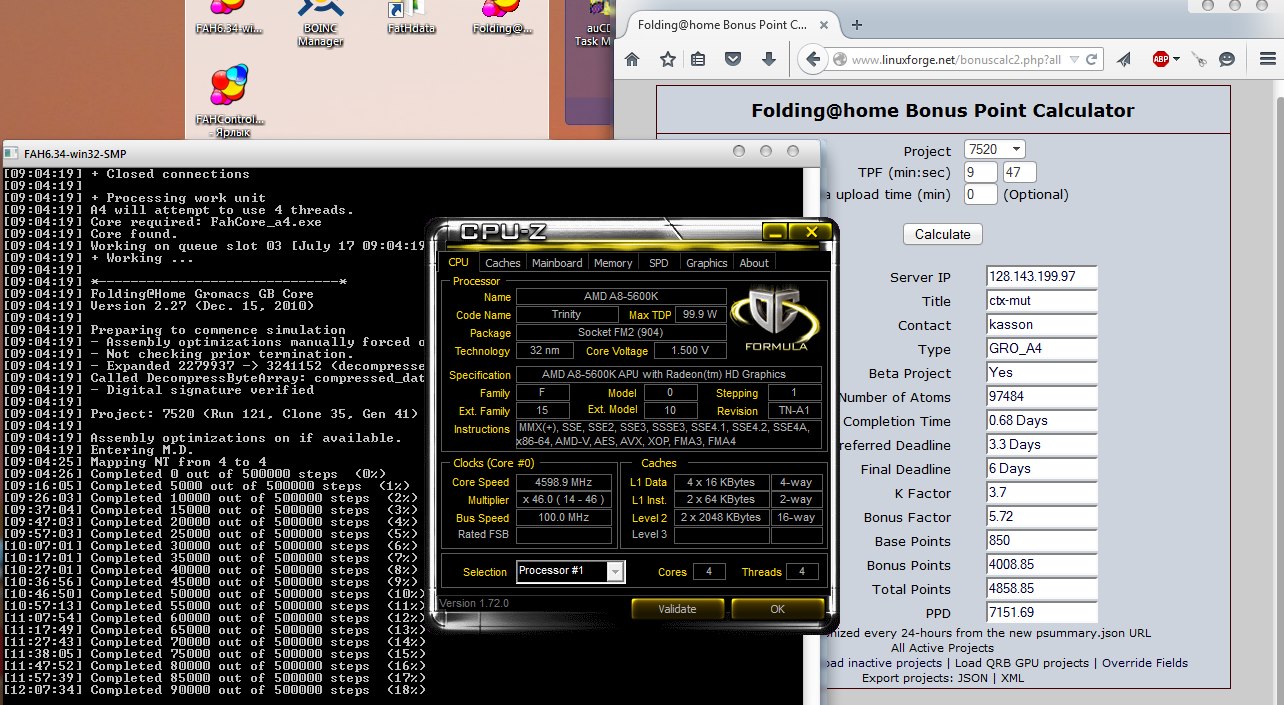This screenshot has height=705, width=1284.
Task: Bookmark this page with the star icon
Action: point(667,60)
